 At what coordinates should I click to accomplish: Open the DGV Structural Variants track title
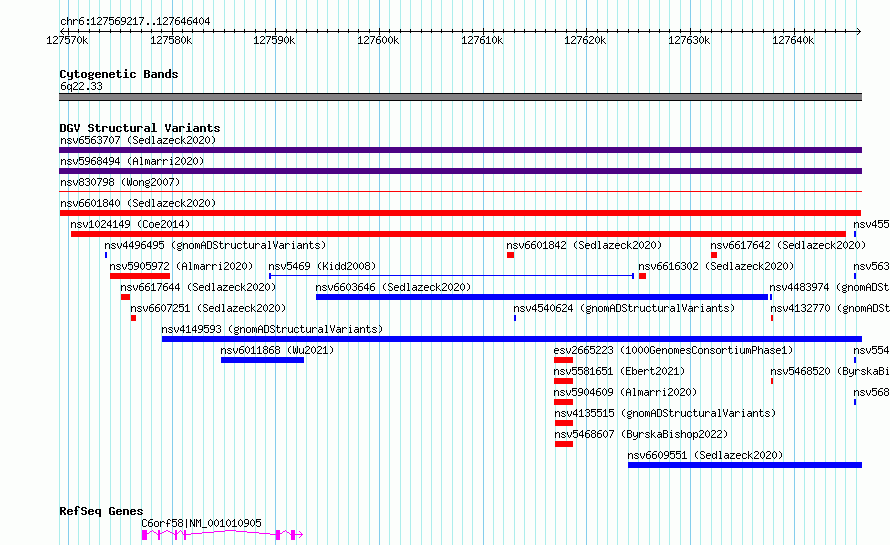[140, 128]
